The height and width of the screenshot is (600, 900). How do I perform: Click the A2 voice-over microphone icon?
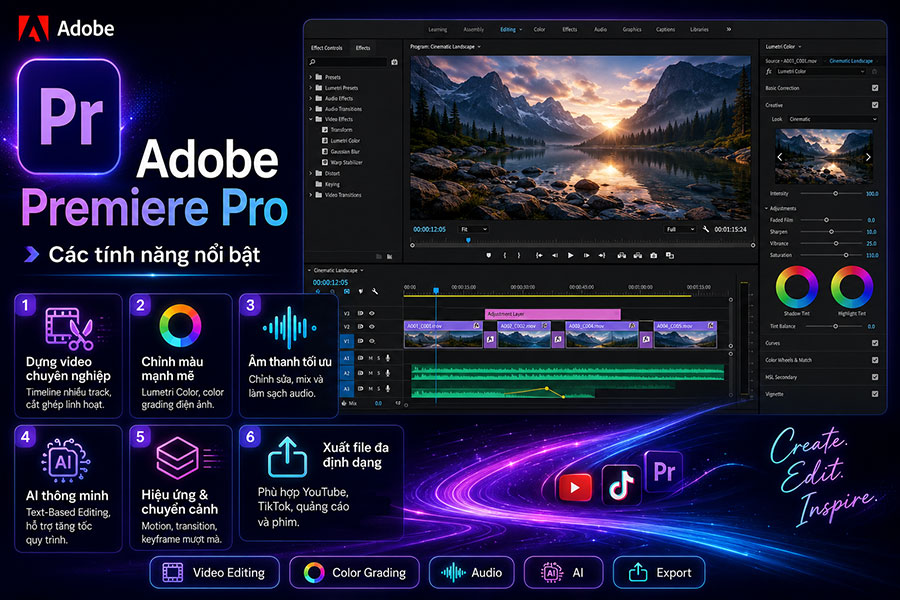pyautogui.click(x=388, y=373)
